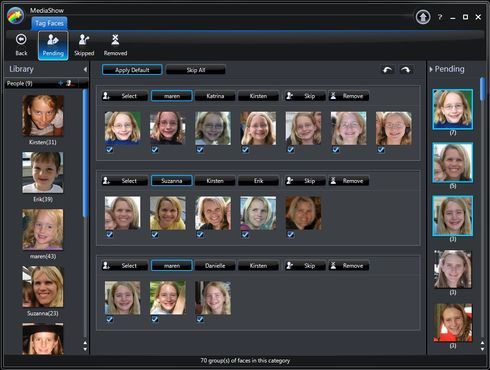Add a new person with the plus icon
The width and height of the screenshot is (490, 370).
coord(60,83)
